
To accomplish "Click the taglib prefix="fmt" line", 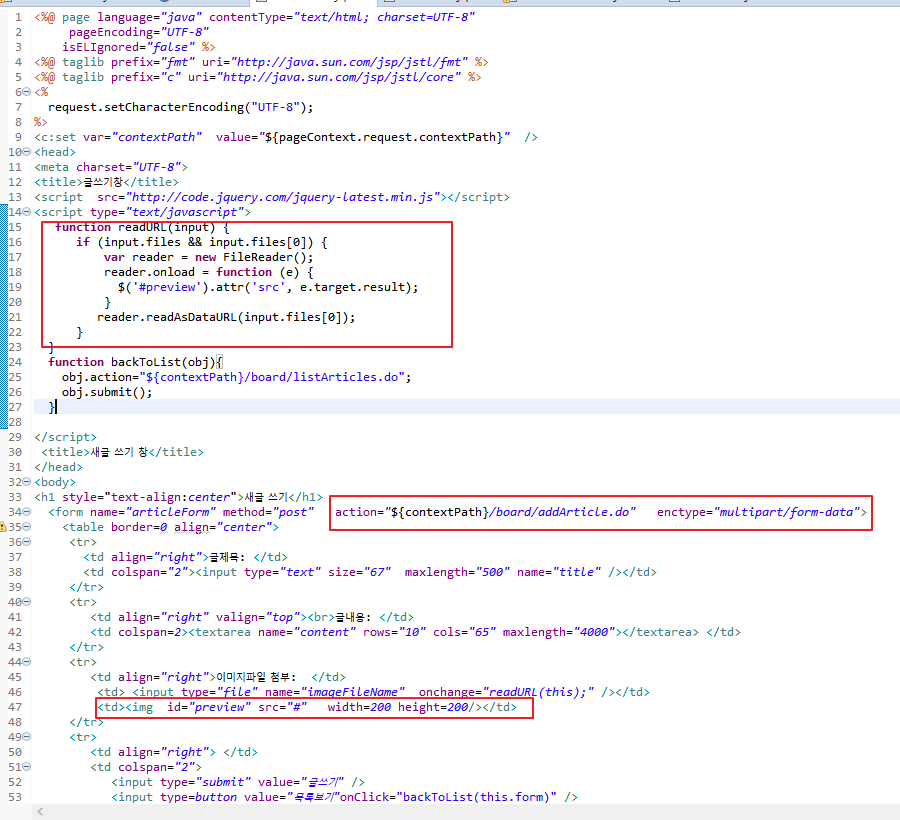I will (x=261, y=62).
